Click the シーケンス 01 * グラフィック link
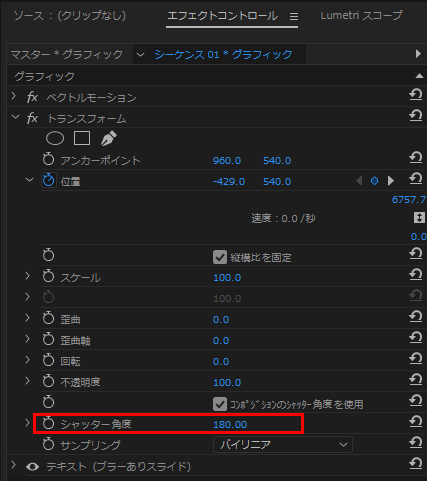Viewport: 427px width, 481px height. tap(223, 54)
